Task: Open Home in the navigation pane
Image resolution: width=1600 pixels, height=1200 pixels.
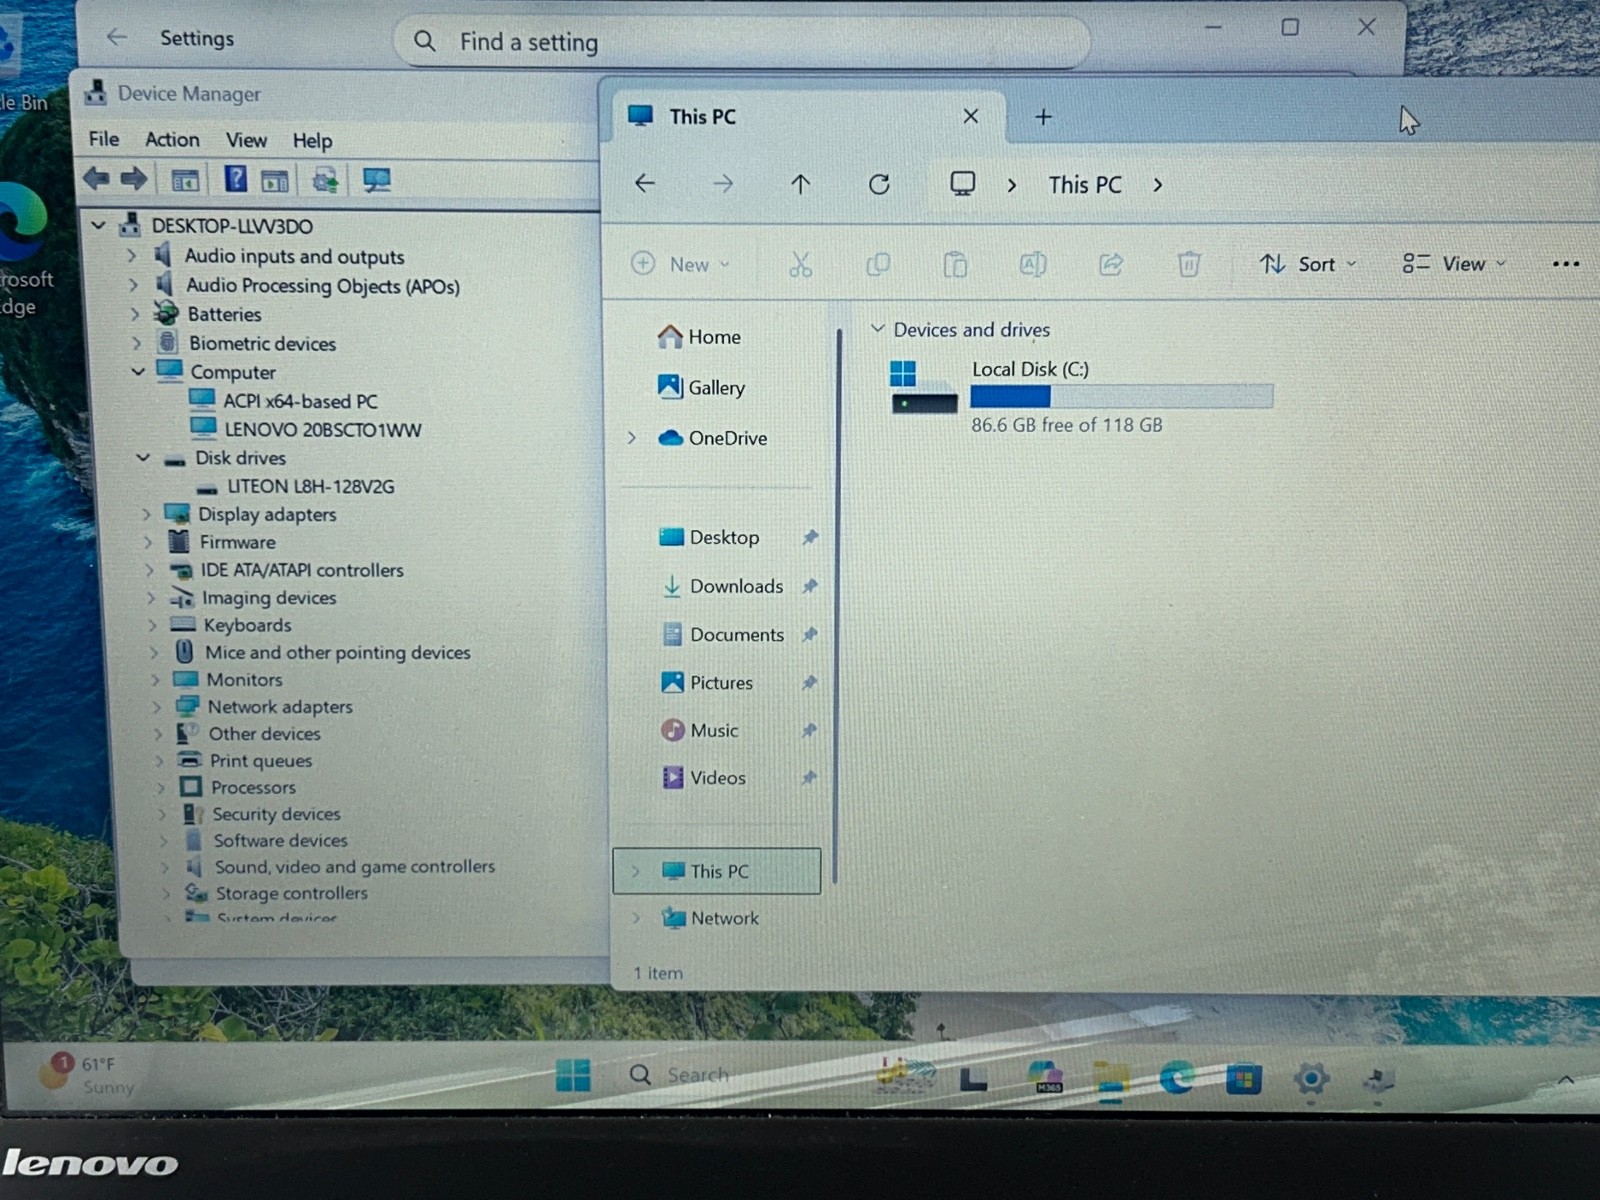Action: click(699, 337)
